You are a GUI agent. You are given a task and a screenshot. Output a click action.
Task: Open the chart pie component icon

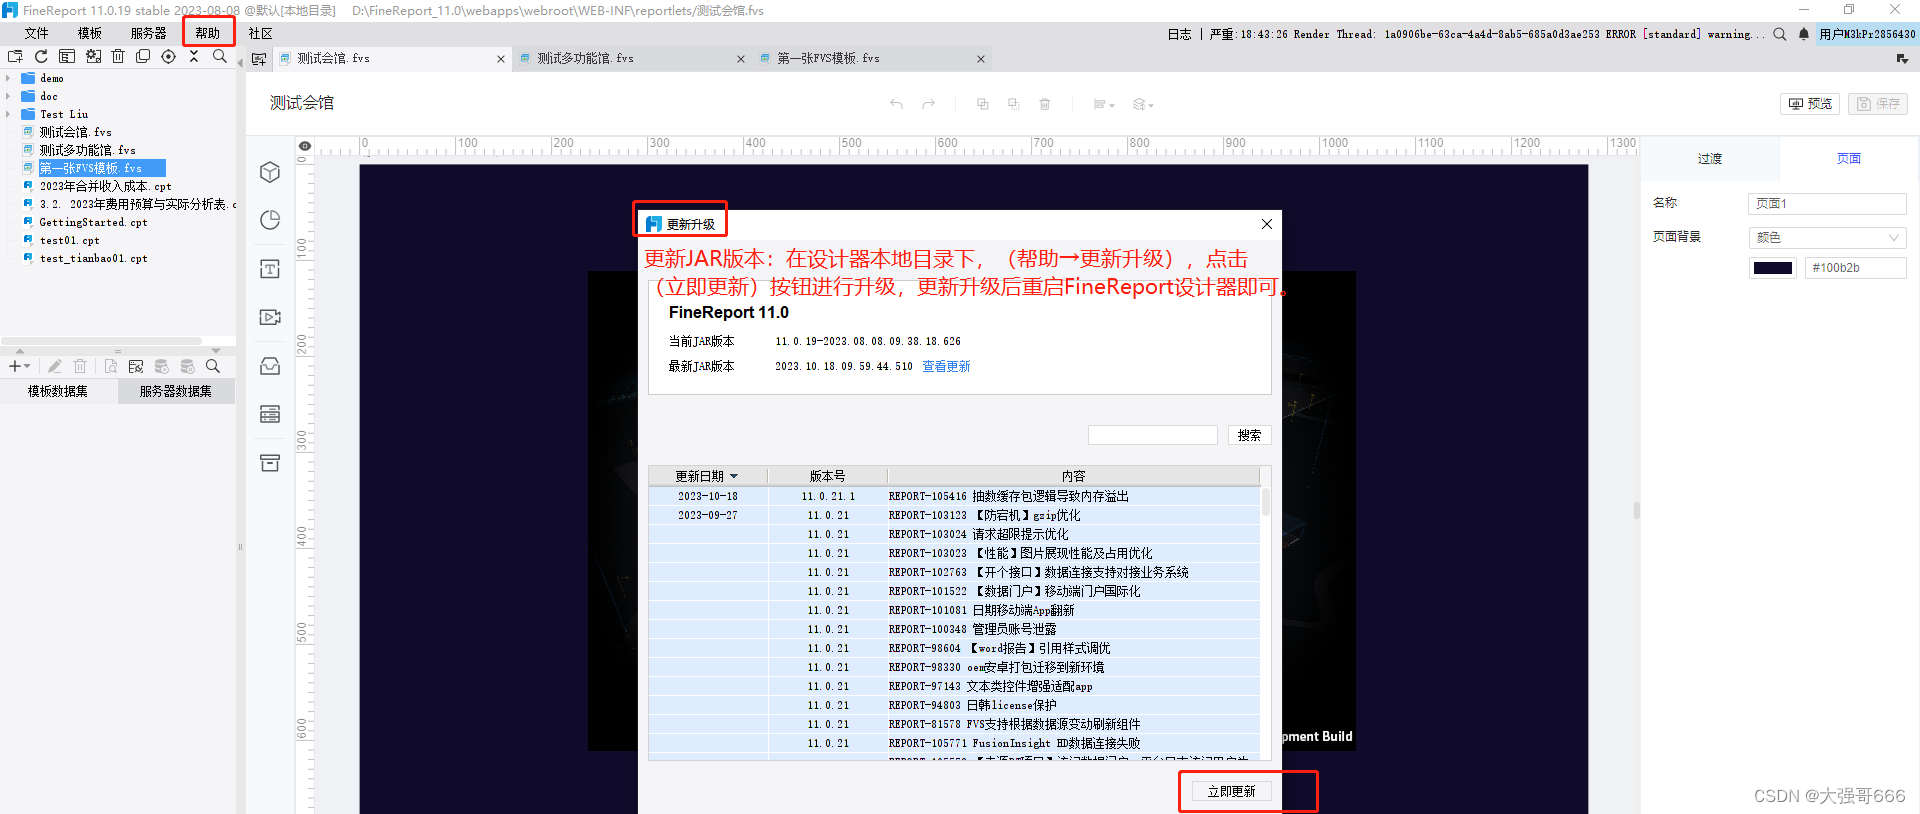270,220
